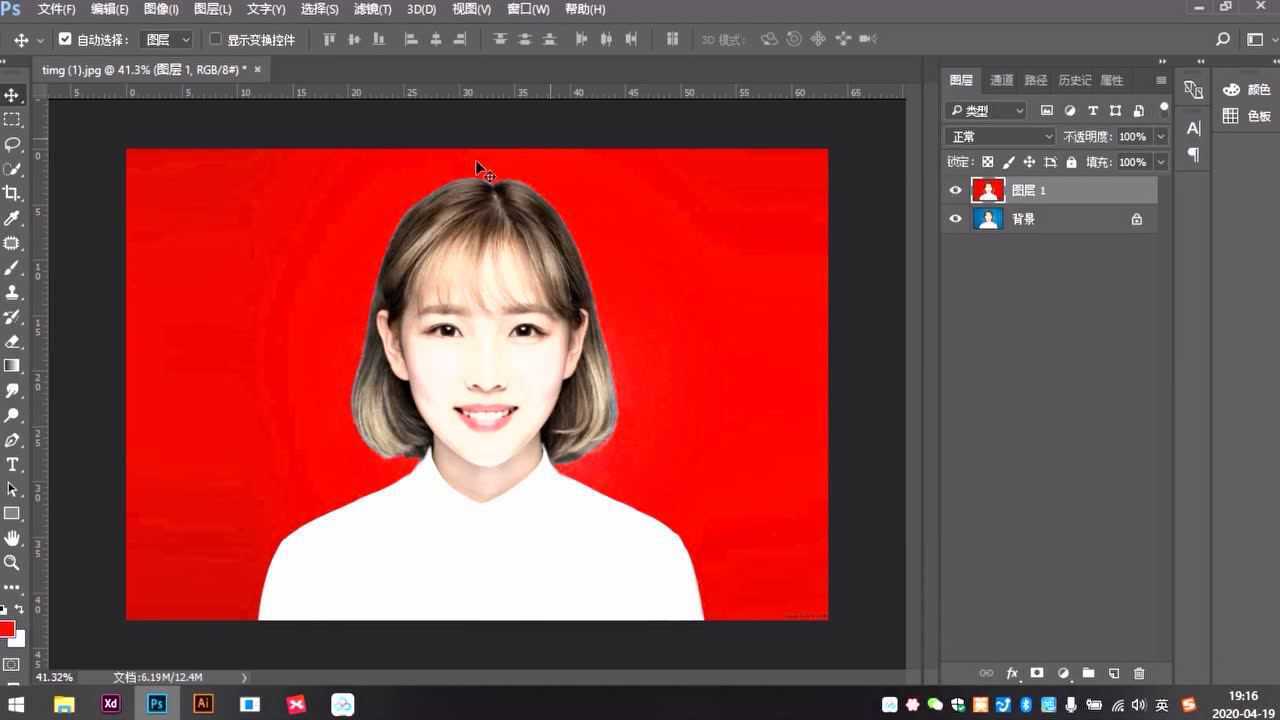Switch to 历史记录 tab
Image resolution: width=1280 pixels, height=720 pixels.
[1075, 80]
